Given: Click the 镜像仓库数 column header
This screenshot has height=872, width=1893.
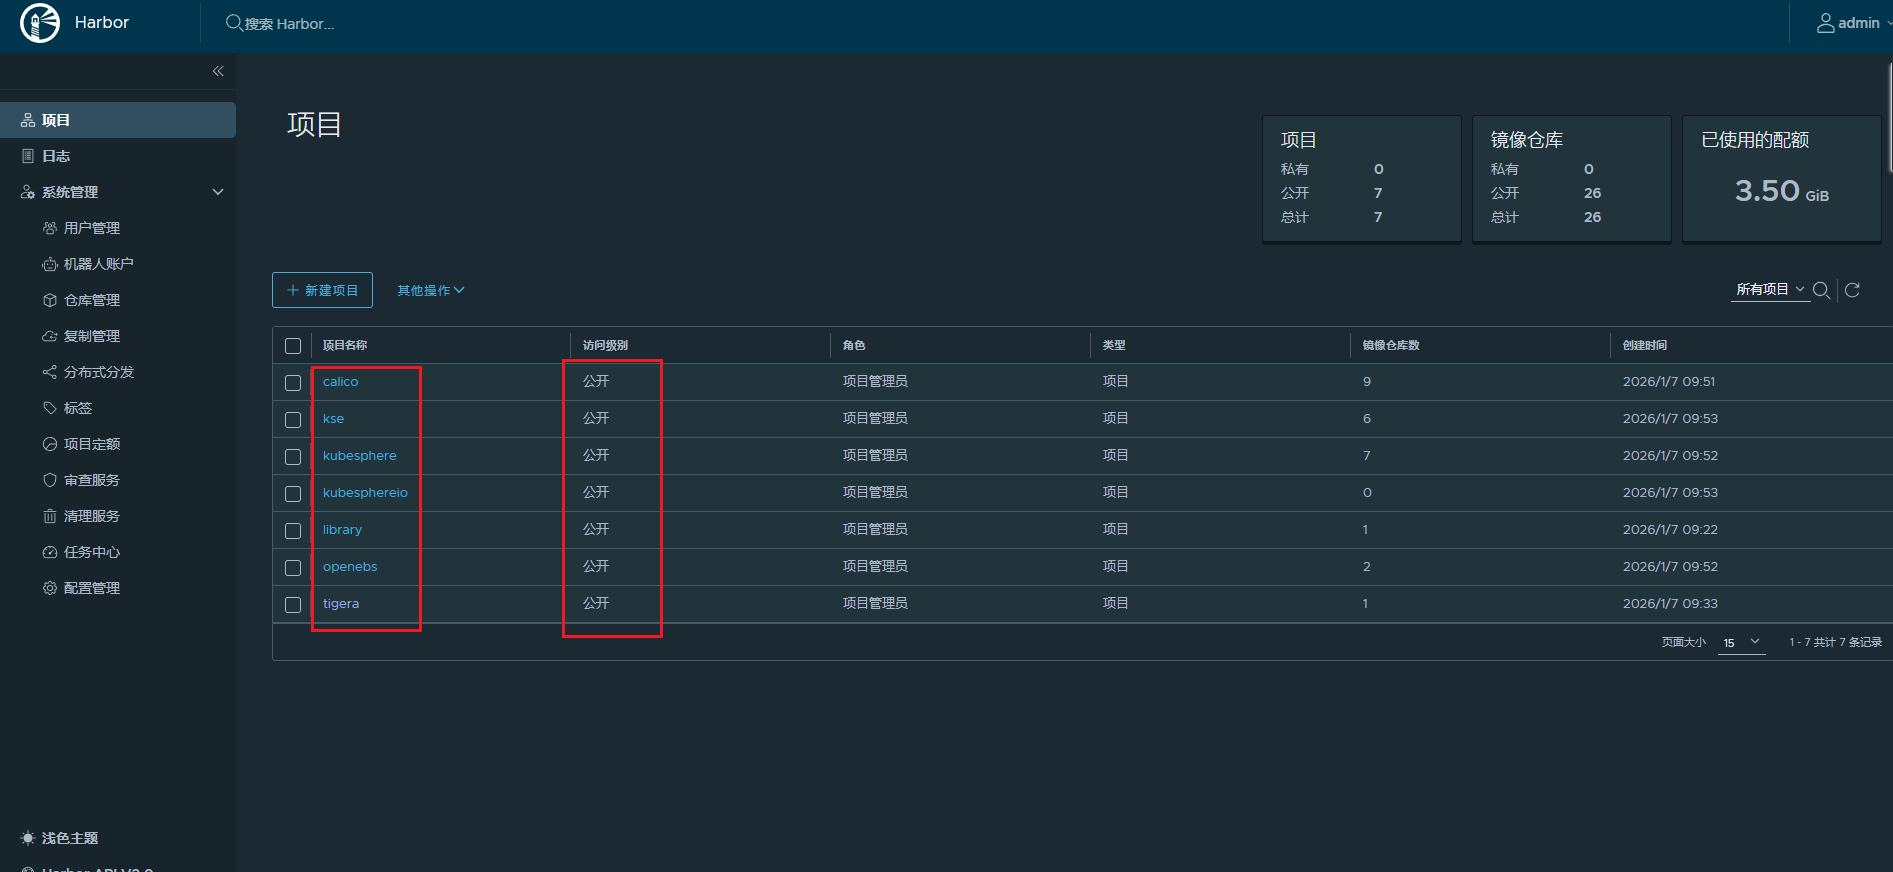Looking at the screenshot, I should (1391, 345).
